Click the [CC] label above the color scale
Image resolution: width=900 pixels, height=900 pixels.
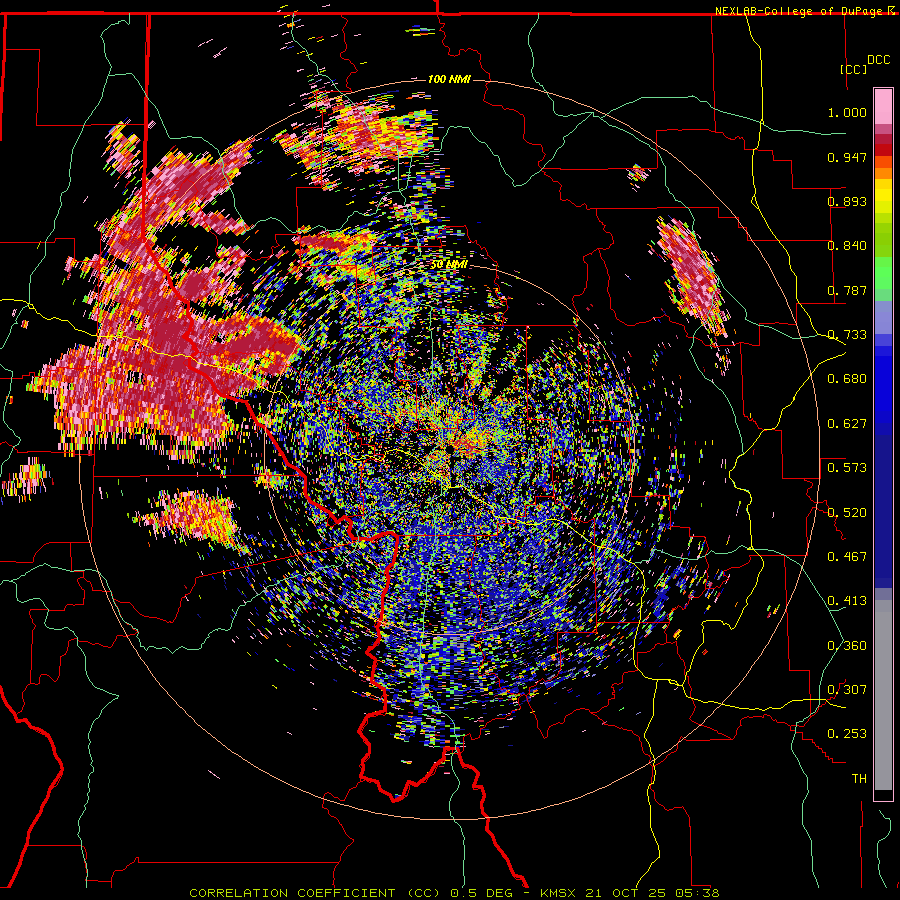[854, 69]
